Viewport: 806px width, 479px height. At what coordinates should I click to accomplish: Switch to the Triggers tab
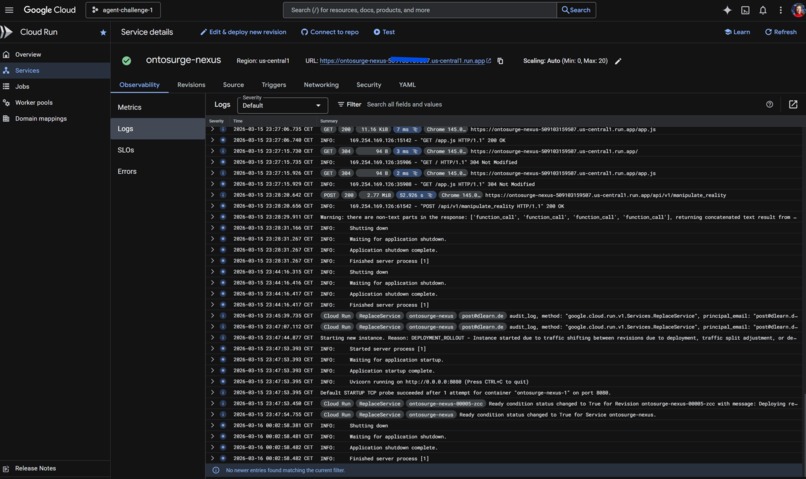tap(273, 85)
